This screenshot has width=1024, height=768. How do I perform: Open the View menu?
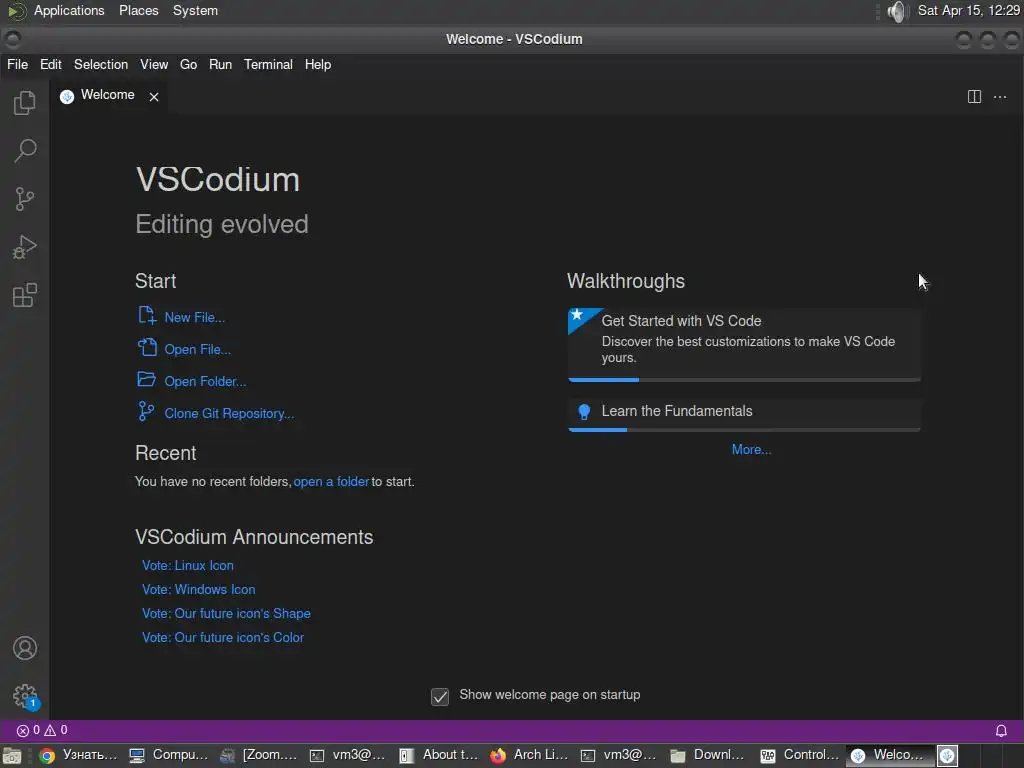(x=154, y=65)
